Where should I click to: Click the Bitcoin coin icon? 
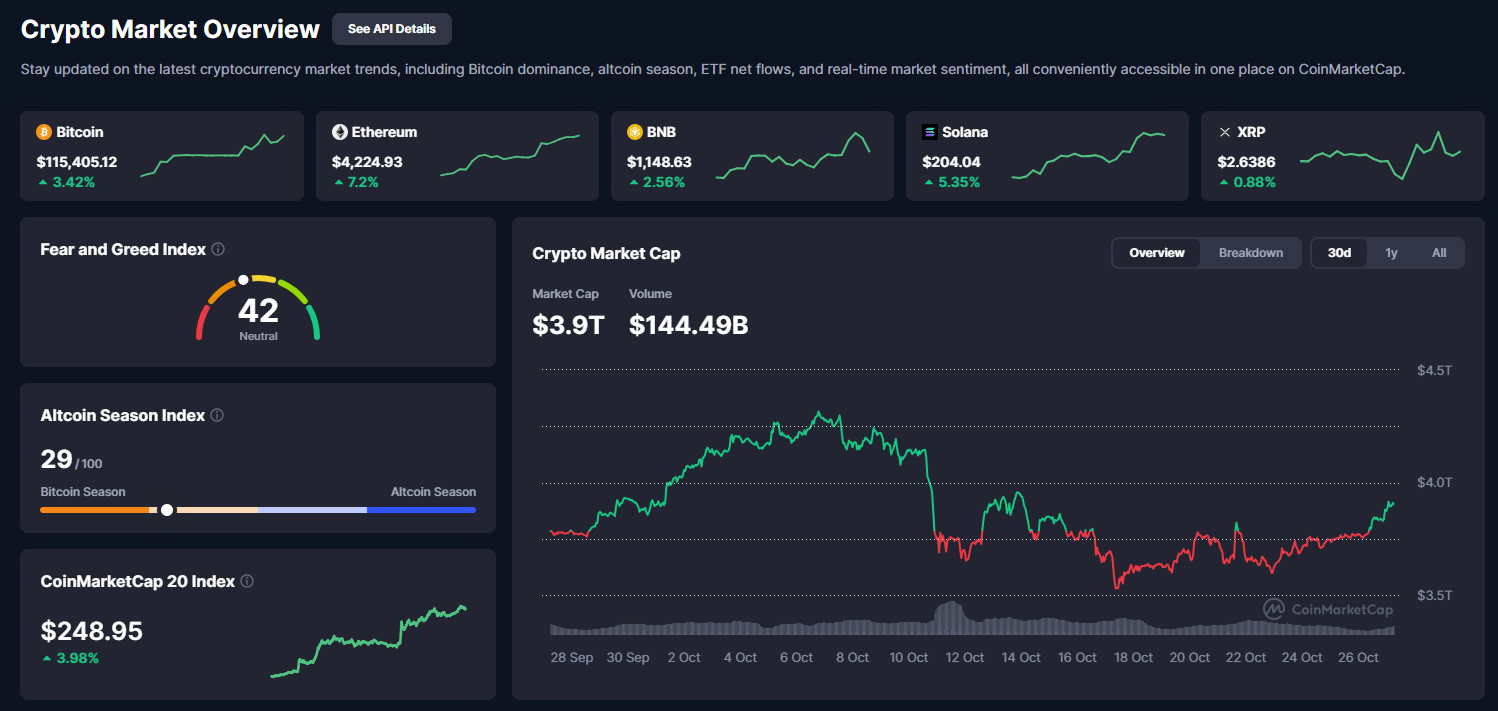click(x=44, y=132)
